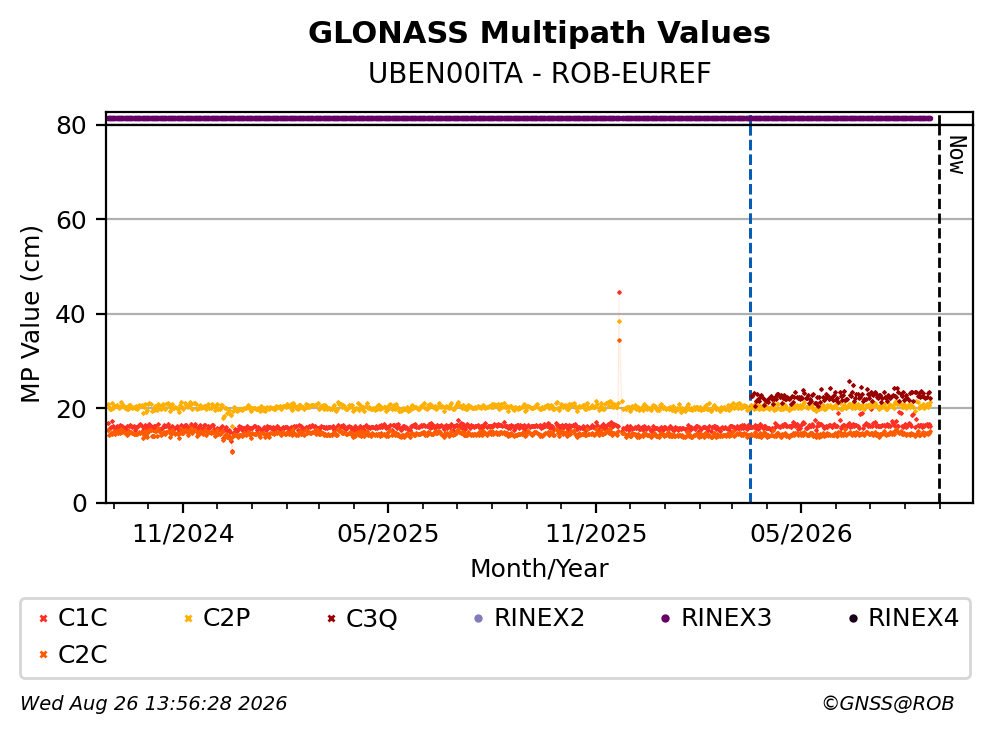This screenshot has height=734, width=993.
Task: Click the RINEX2 legend dot
Action: pos(479,619)
